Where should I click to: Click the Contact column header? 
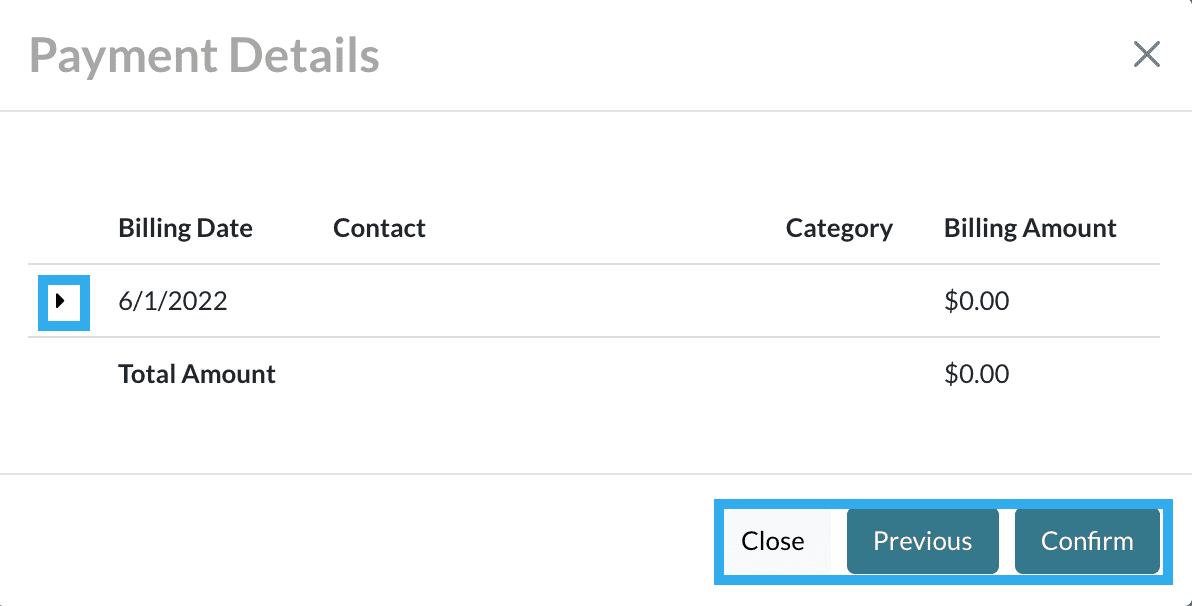pos(379,228)
